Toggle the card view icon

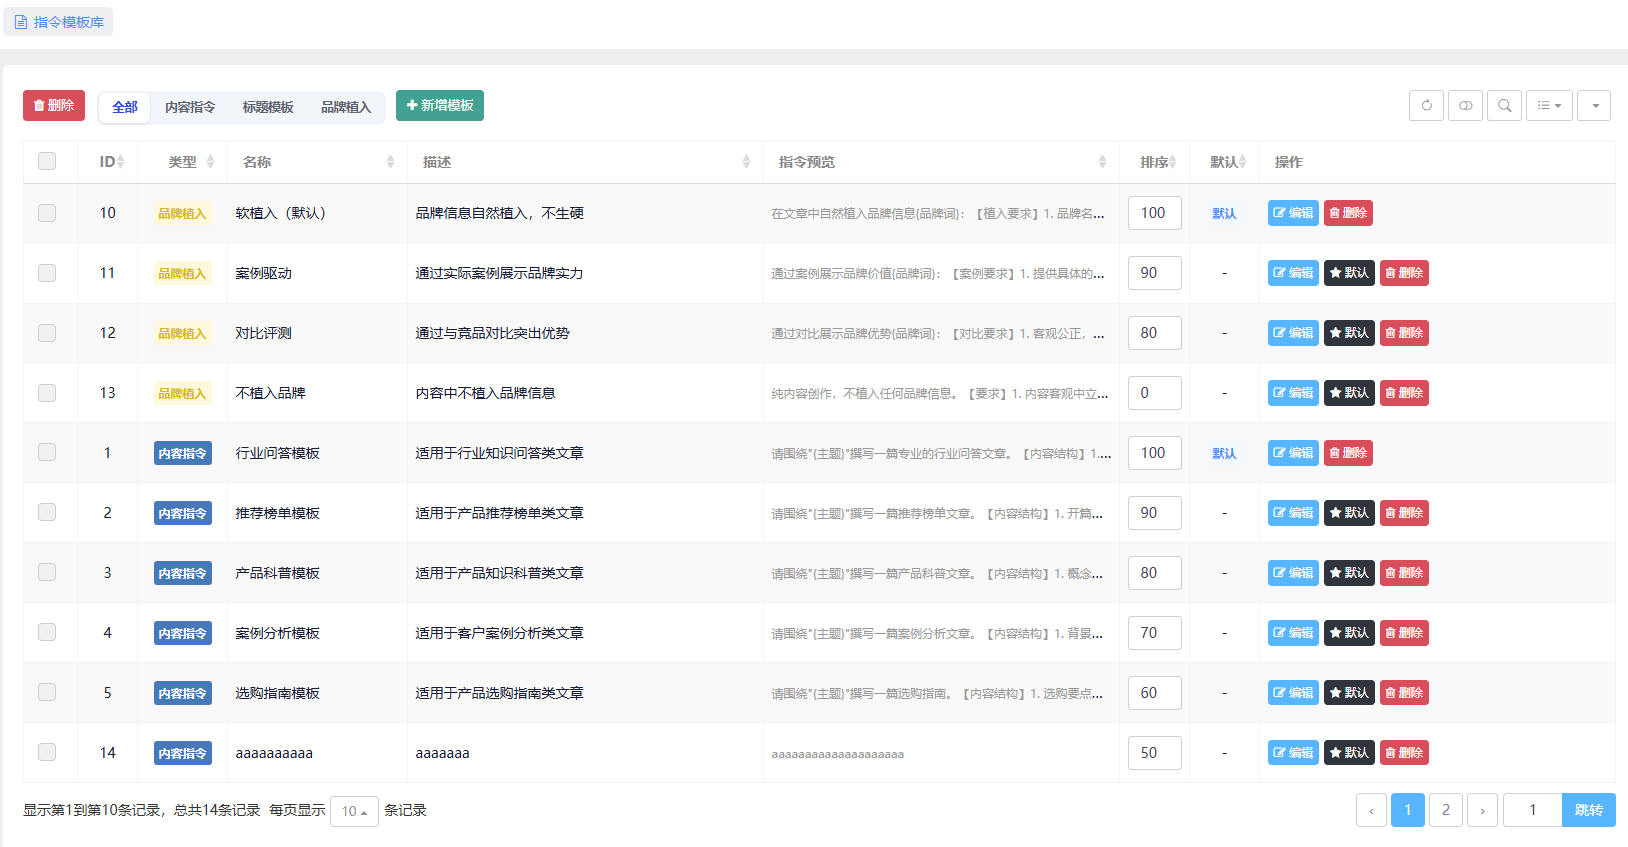pos(1465,105)
